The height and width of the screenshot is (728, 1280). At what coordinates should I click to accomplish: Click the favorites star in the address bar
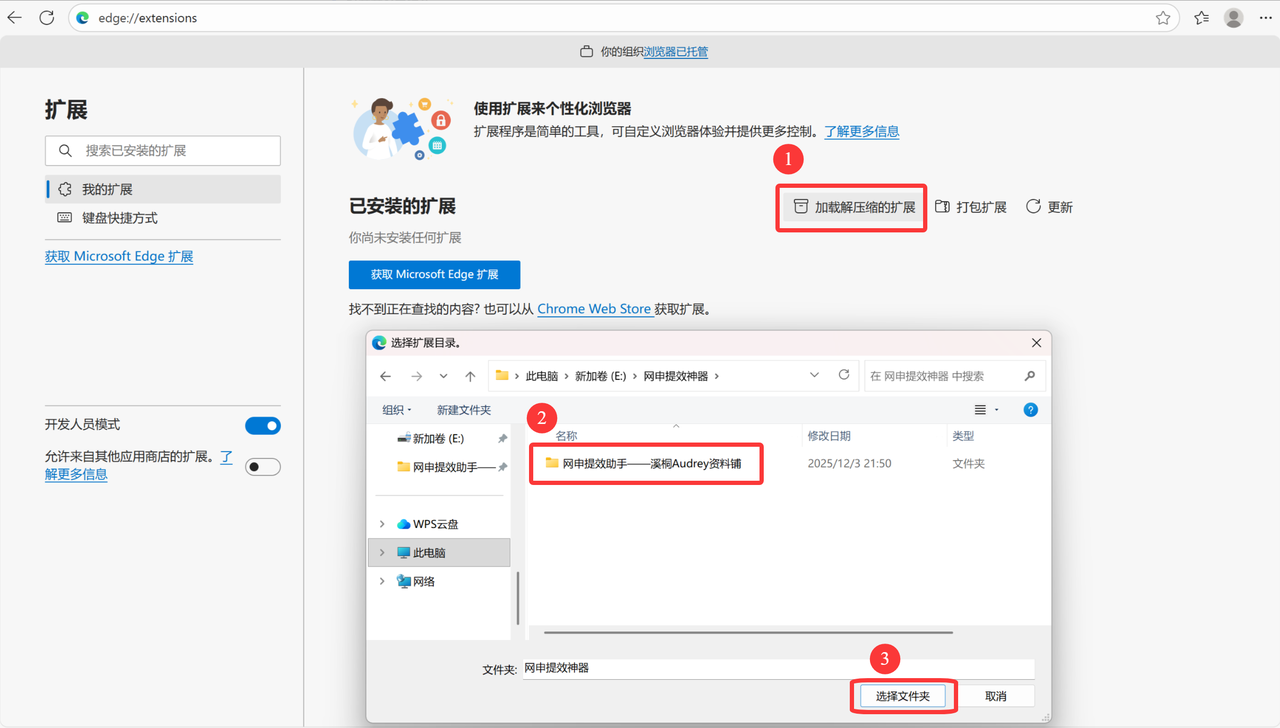tap(1163, 17)
